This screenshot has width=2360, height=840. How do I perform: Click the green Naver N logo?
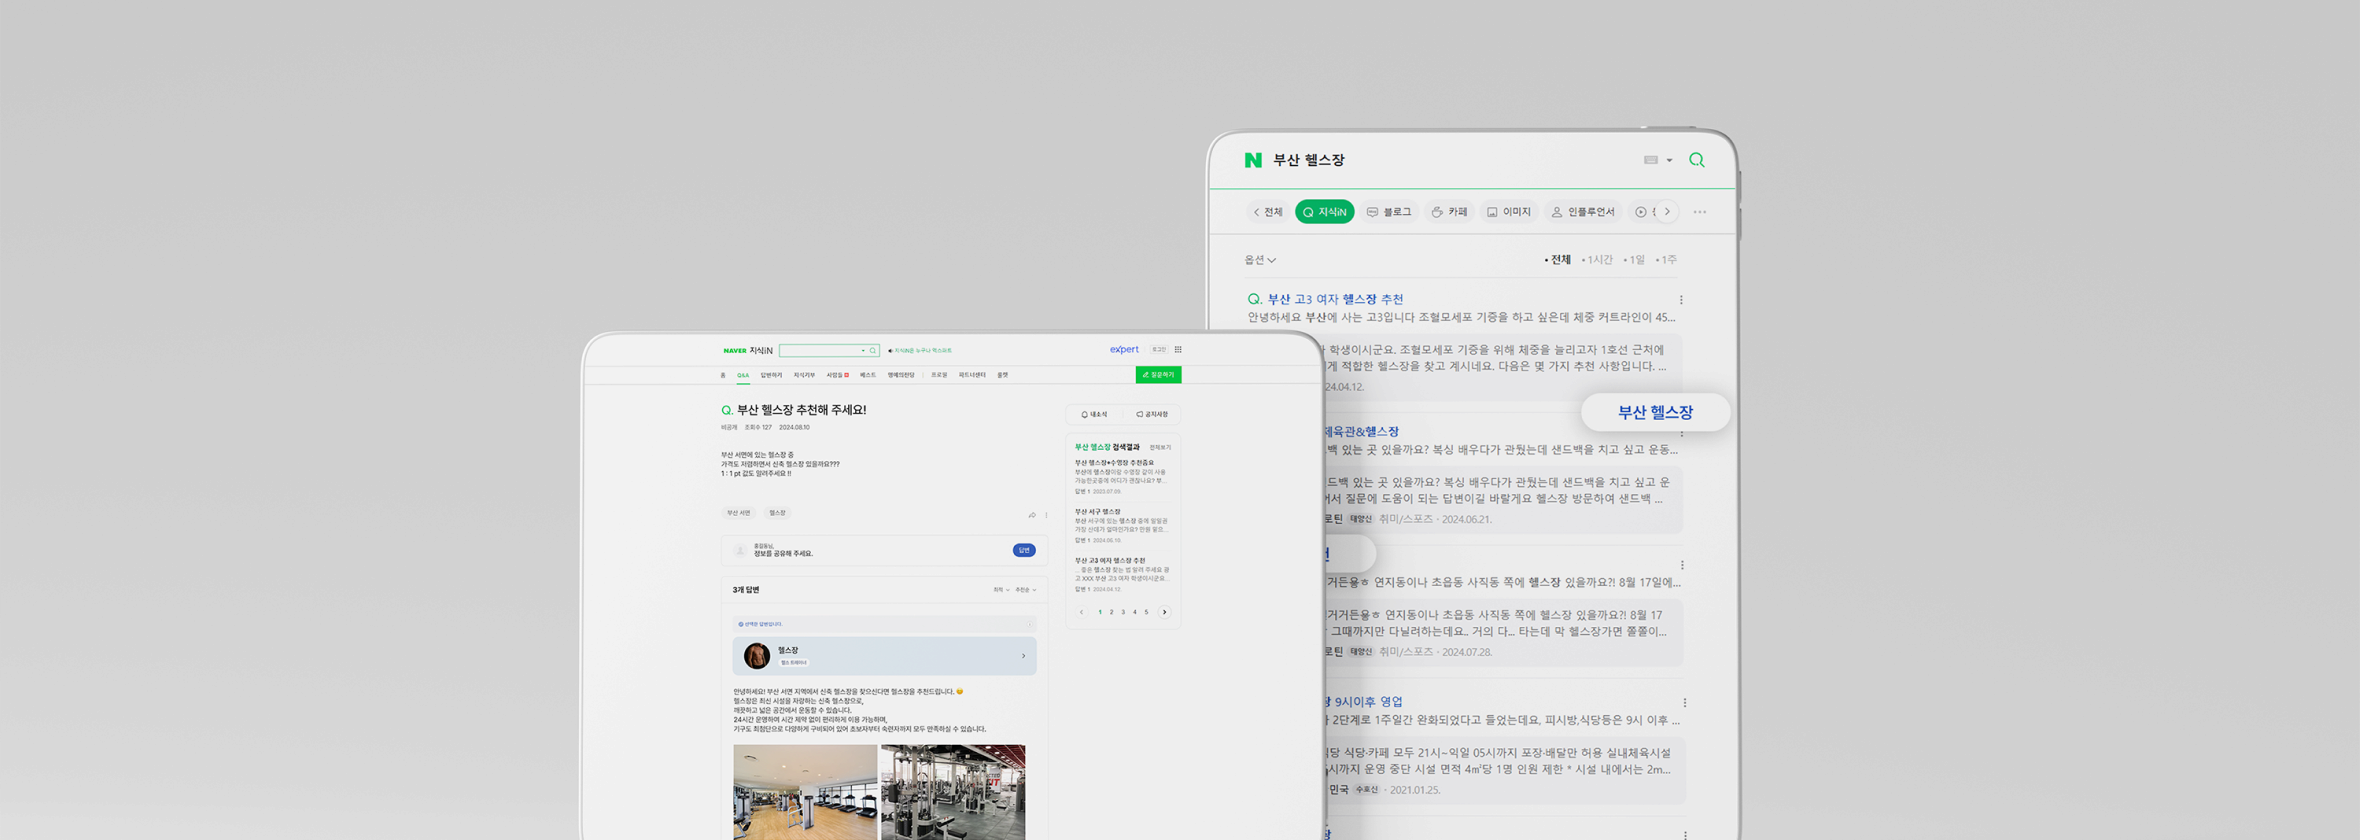[1252, 160]
